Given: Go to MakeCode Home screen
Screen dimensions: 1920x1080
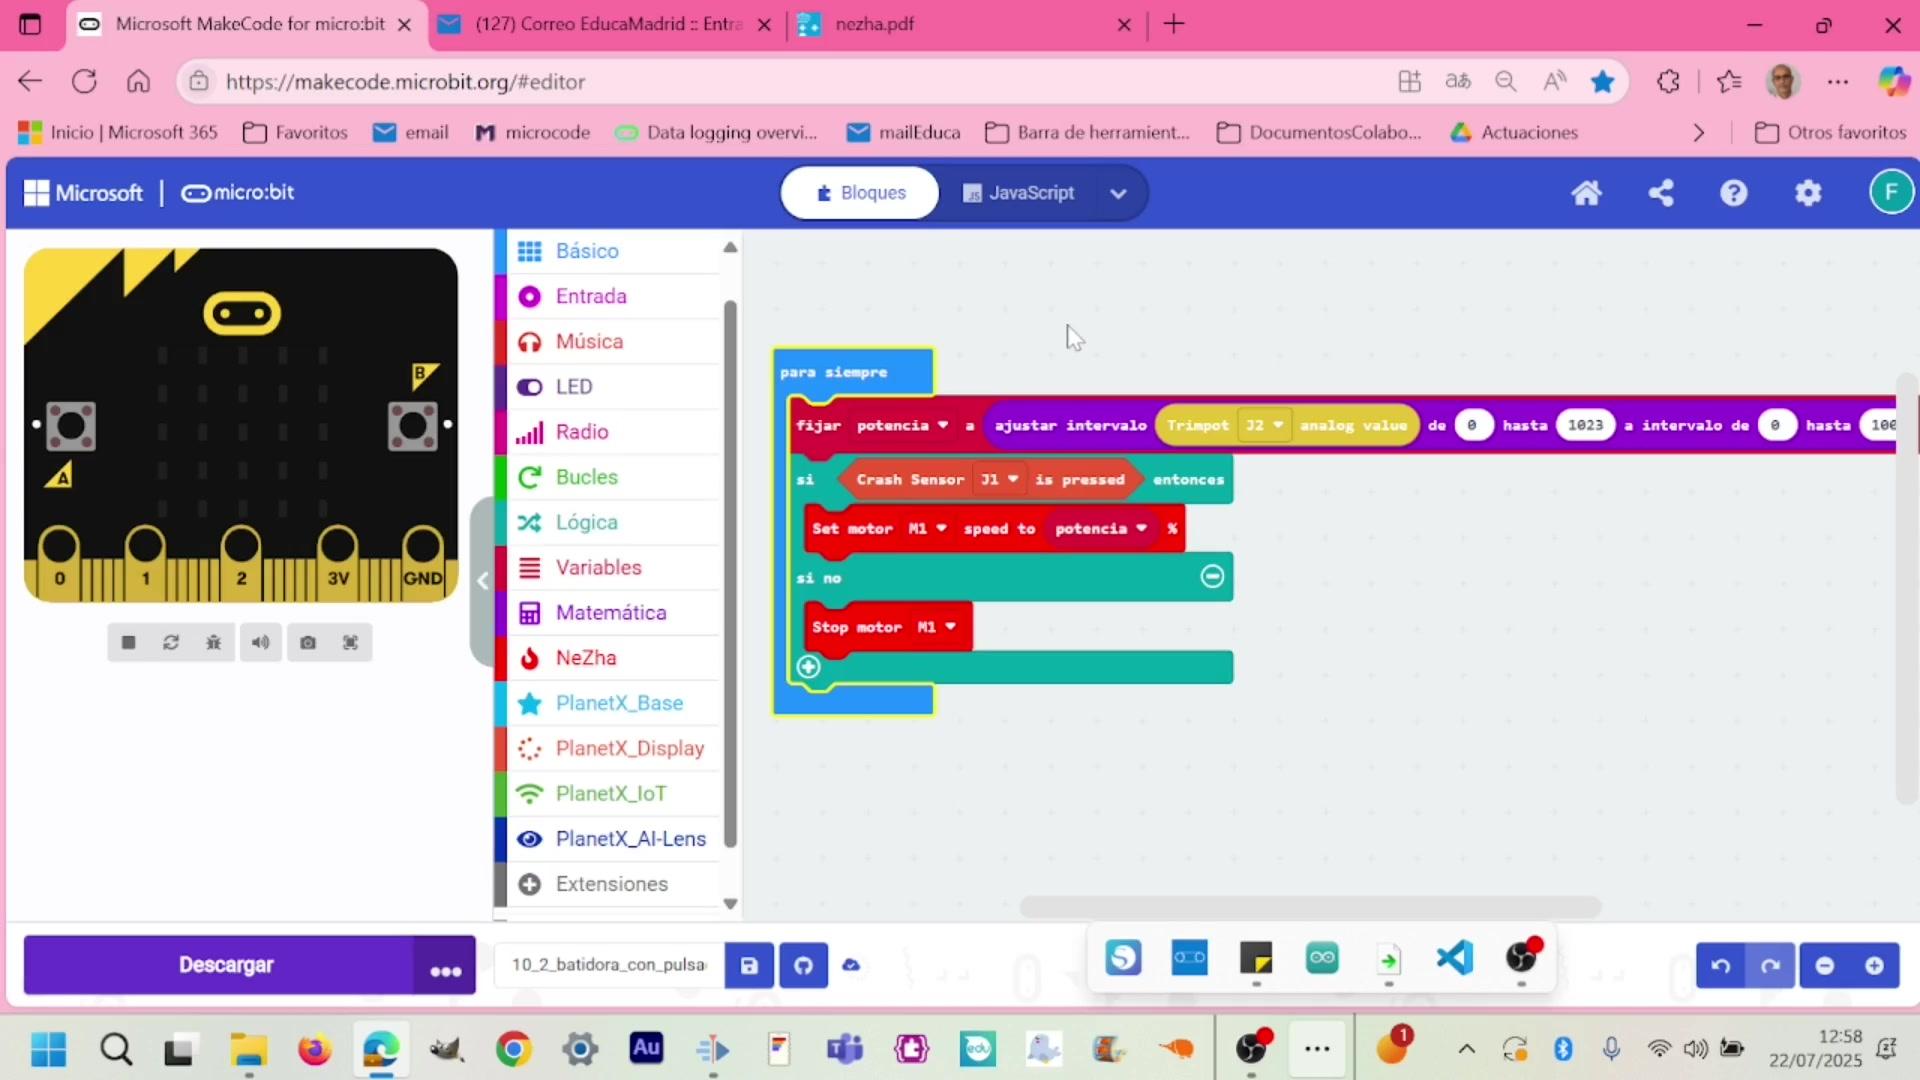Looking at the screenshot, I should [x=1587, y=193].
